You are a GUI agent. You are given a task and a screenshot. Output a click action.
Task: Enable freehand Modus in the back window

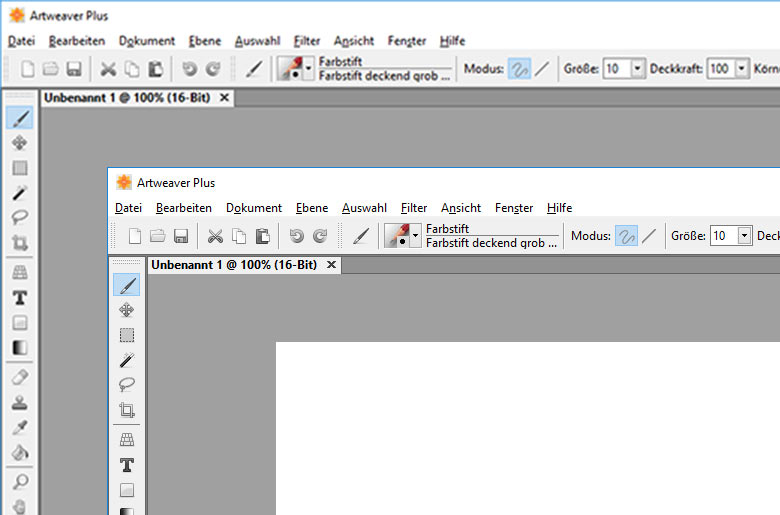point(519,69)
